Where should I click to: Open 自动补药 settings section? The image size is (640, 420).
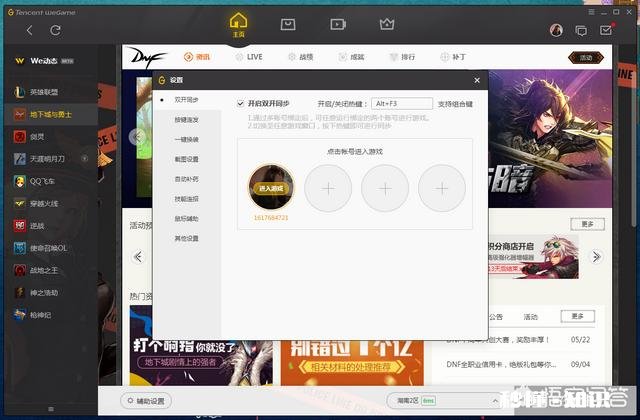[x=187, y=179]
